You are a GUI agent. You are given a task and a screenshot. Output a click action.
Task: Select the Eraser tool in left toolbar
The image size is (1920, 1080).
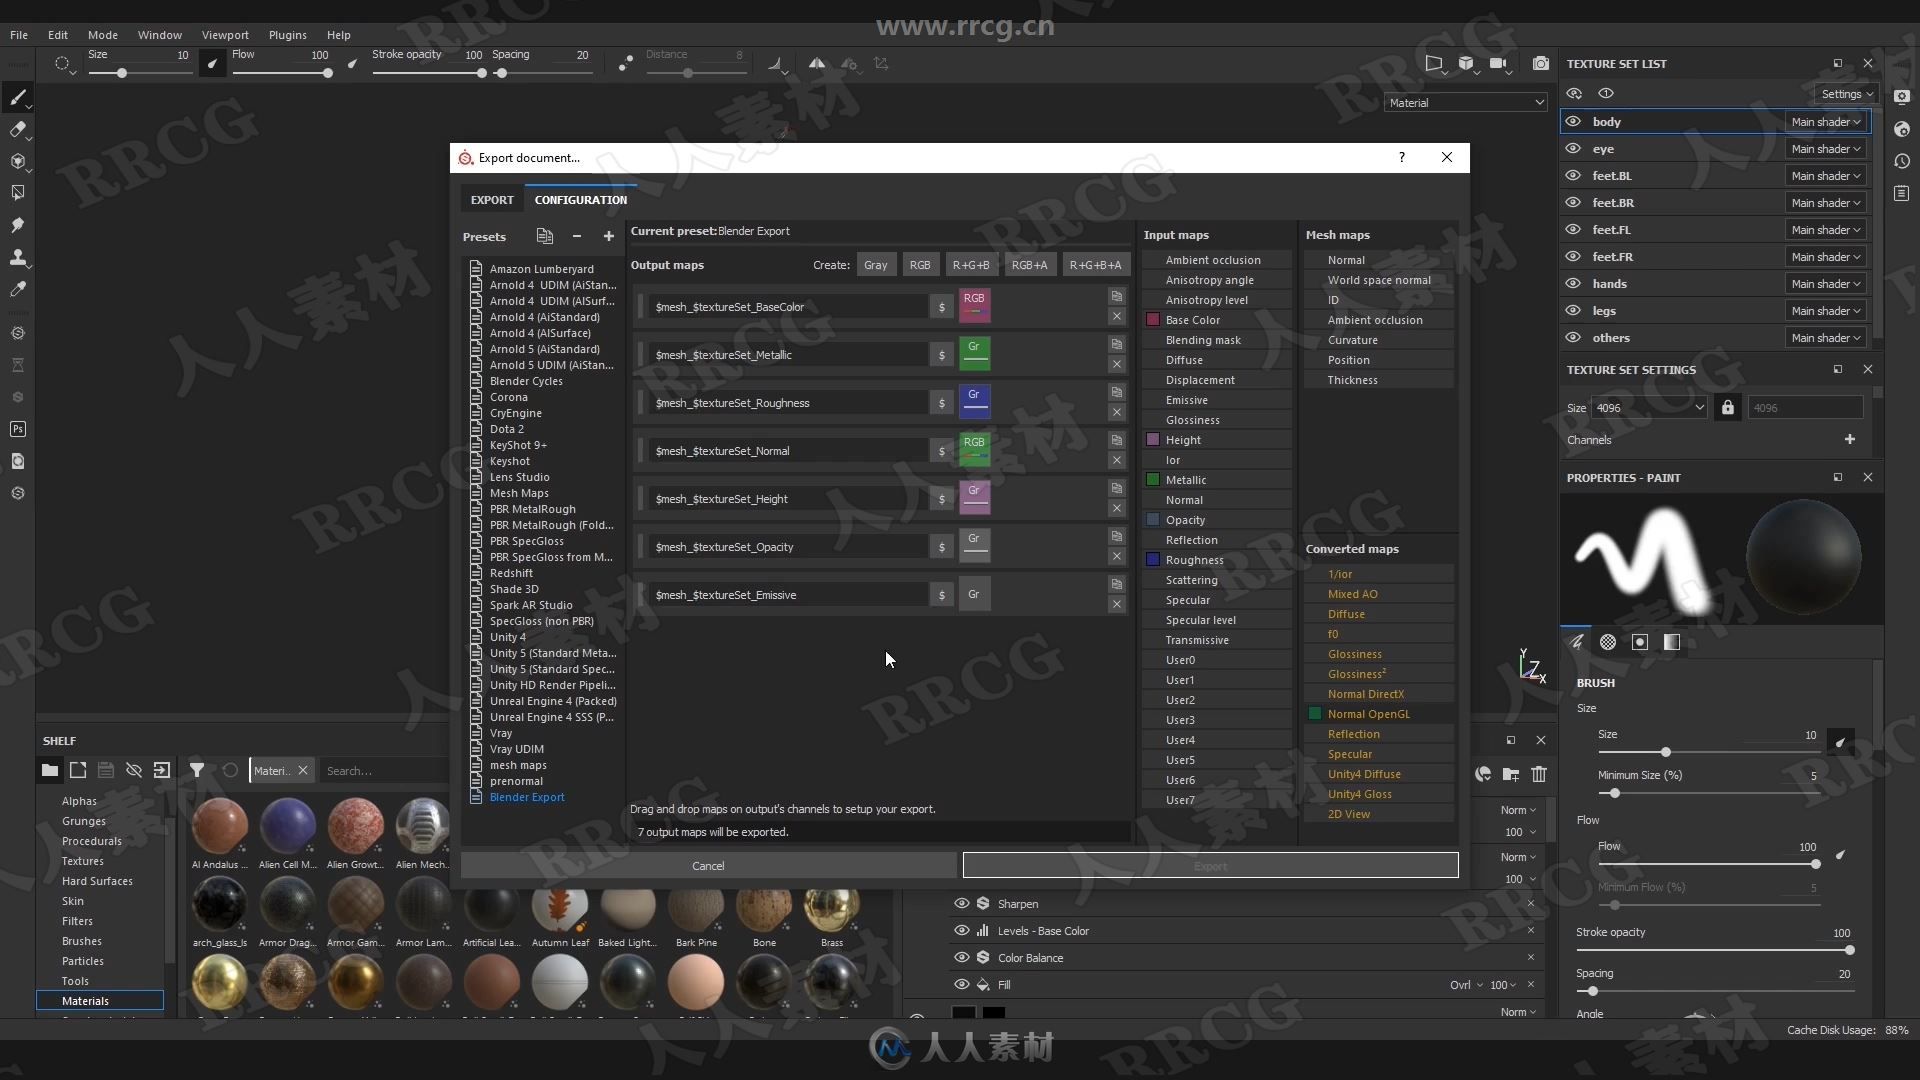click(17, 129)
